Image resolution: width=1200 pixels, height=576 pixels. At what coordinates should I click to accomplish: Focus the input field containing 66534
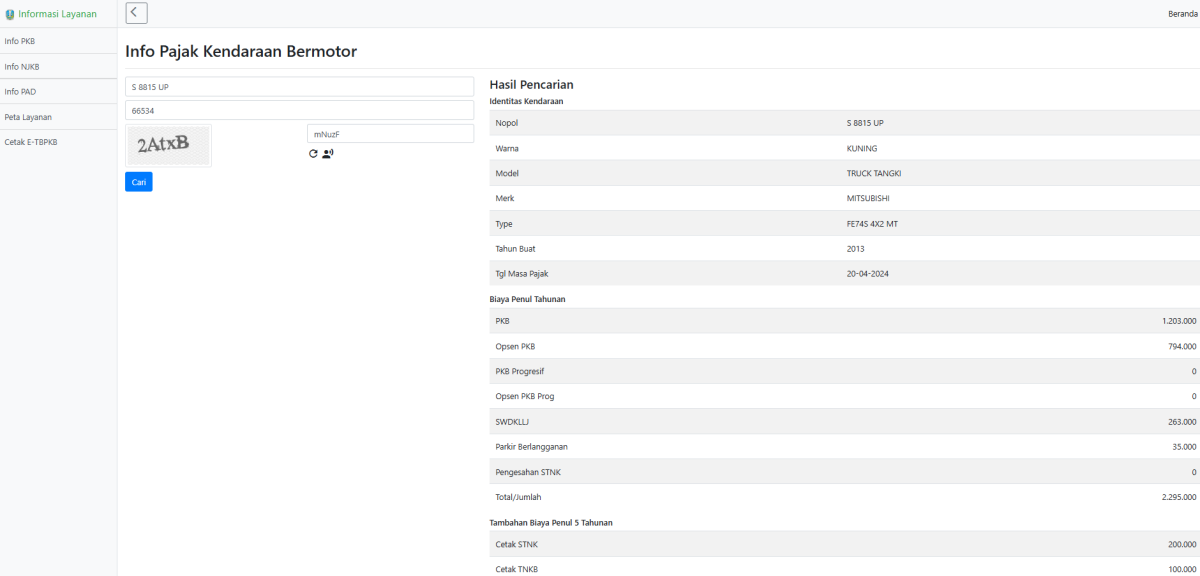[299, 110]
